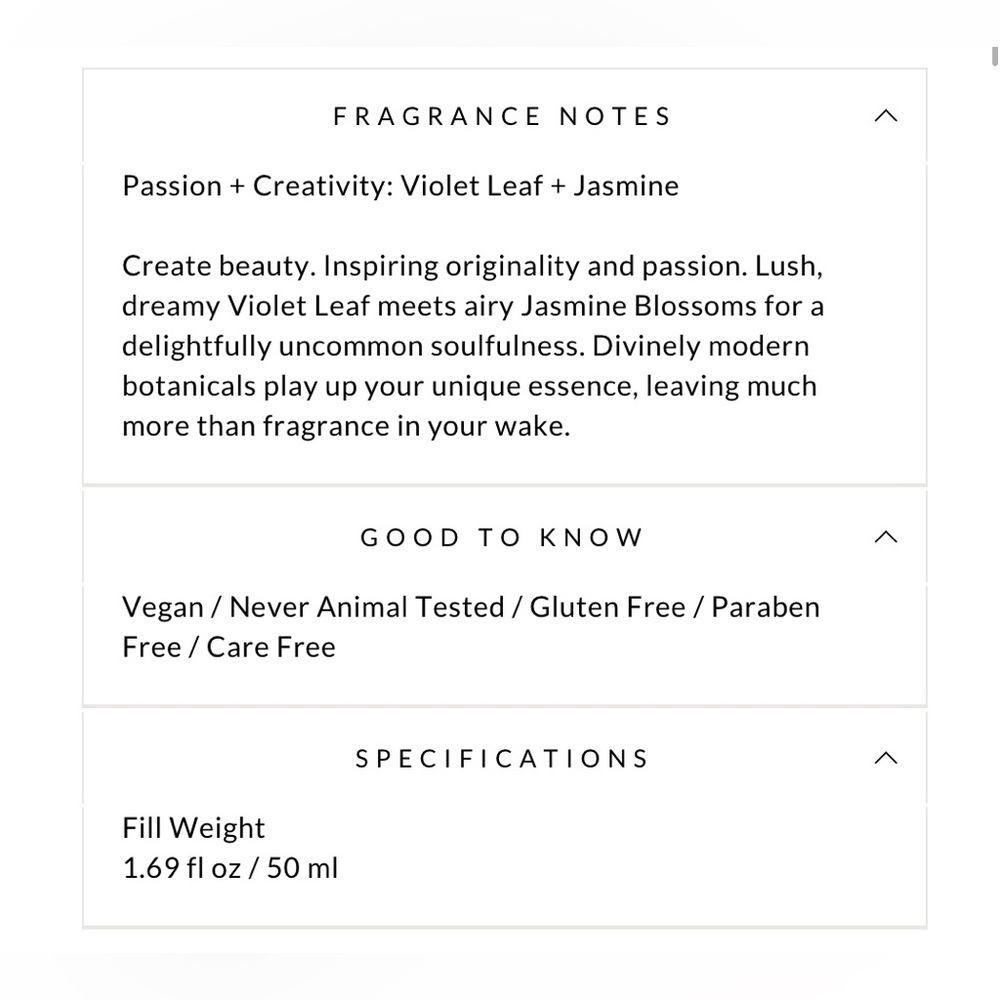The height and width of the screenshot is (1000, 1000).
Task: Click the 'delightfully uncommon soulfulness' phrase
Action: tap(353, 346)
